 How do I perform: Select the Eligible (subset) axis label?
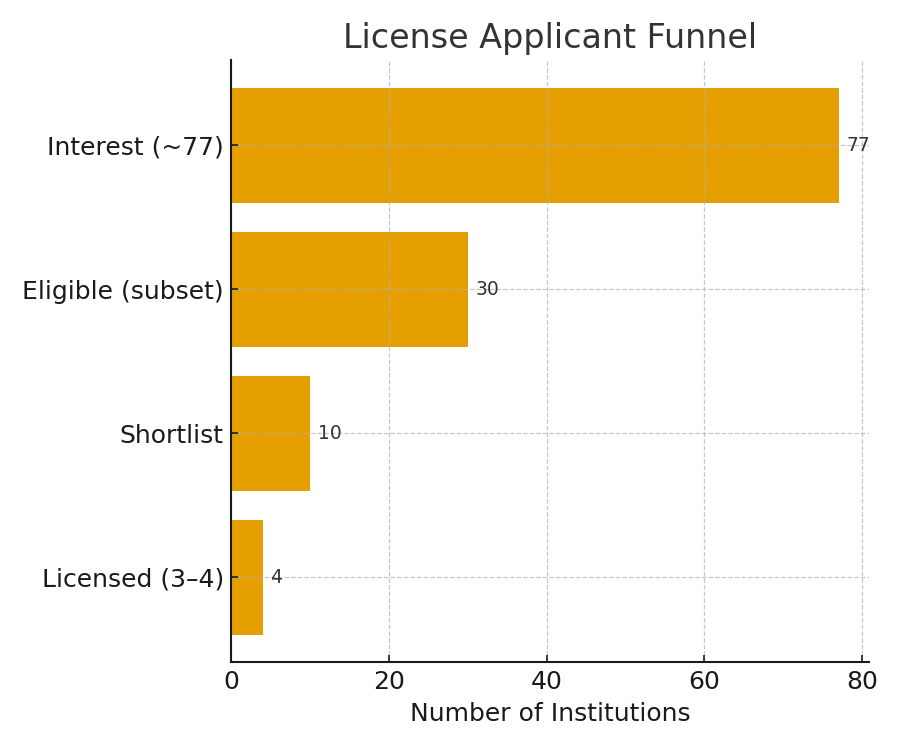[123, 290]
